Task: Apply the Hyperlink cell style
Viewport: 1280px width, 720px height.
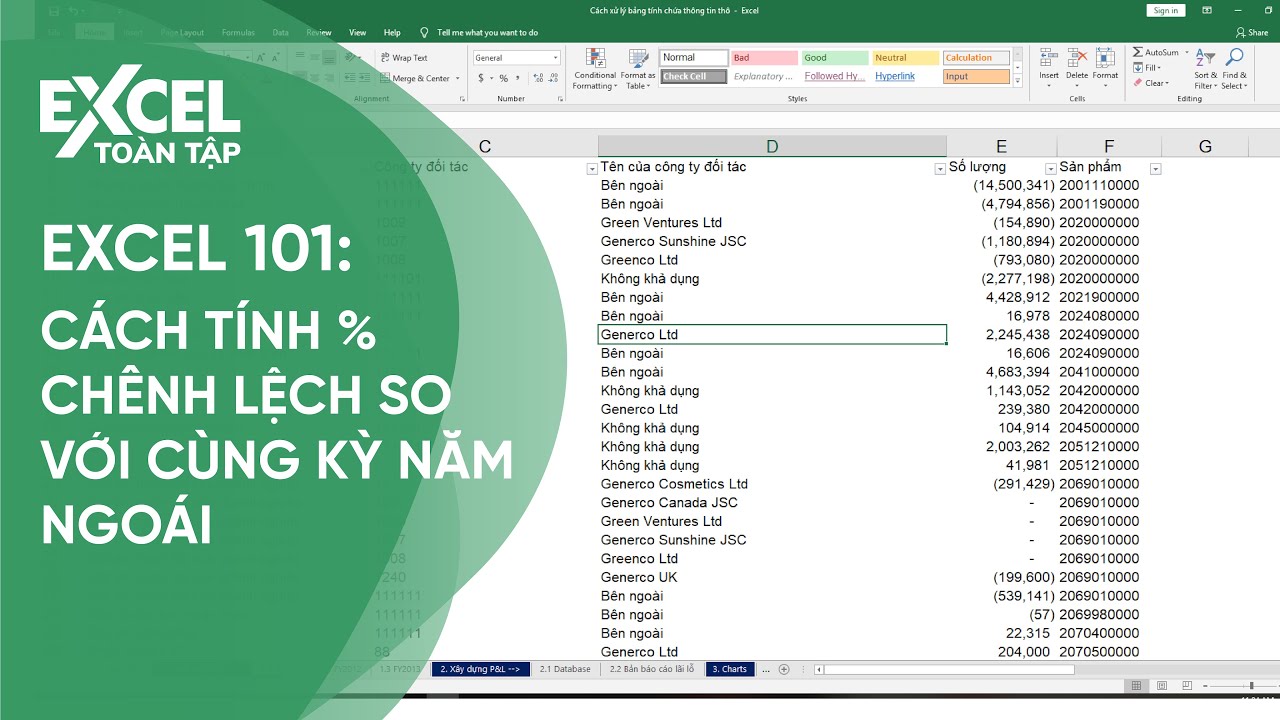Action: click(906, 76)
